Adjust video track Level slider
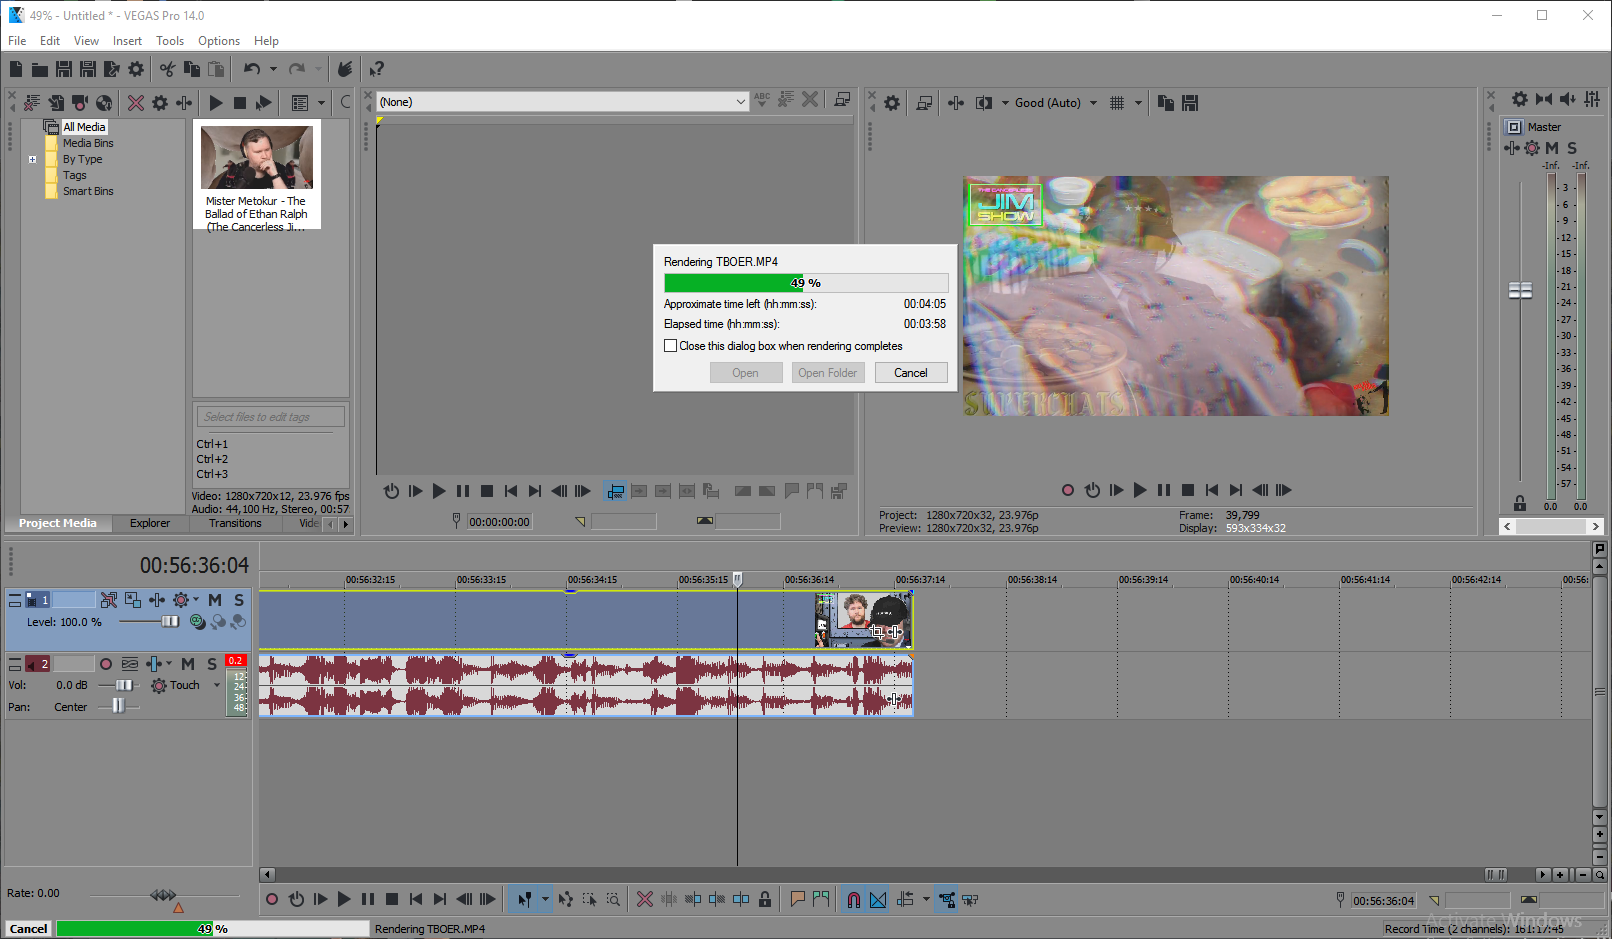Viewport: 1612px width, 939px height. pyautogui.click(x=170, y=622)
